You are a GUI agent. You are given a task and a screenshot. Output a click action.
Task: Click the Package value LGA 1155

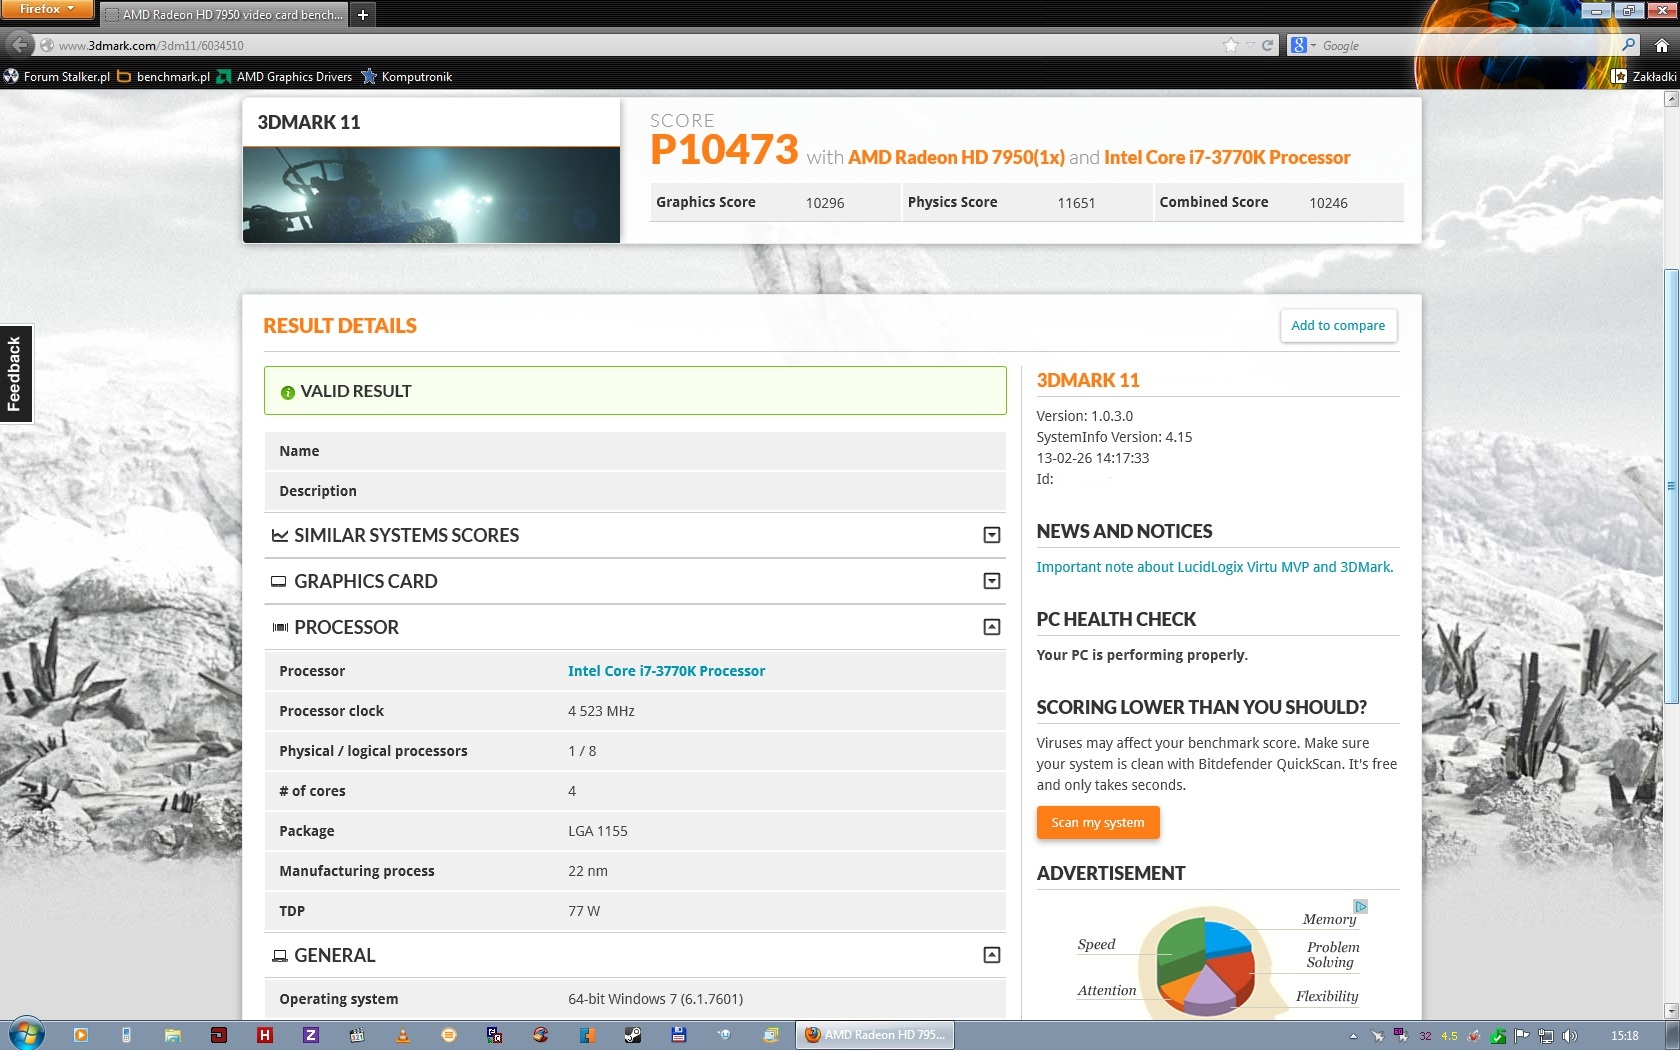[x=598, y=831]
